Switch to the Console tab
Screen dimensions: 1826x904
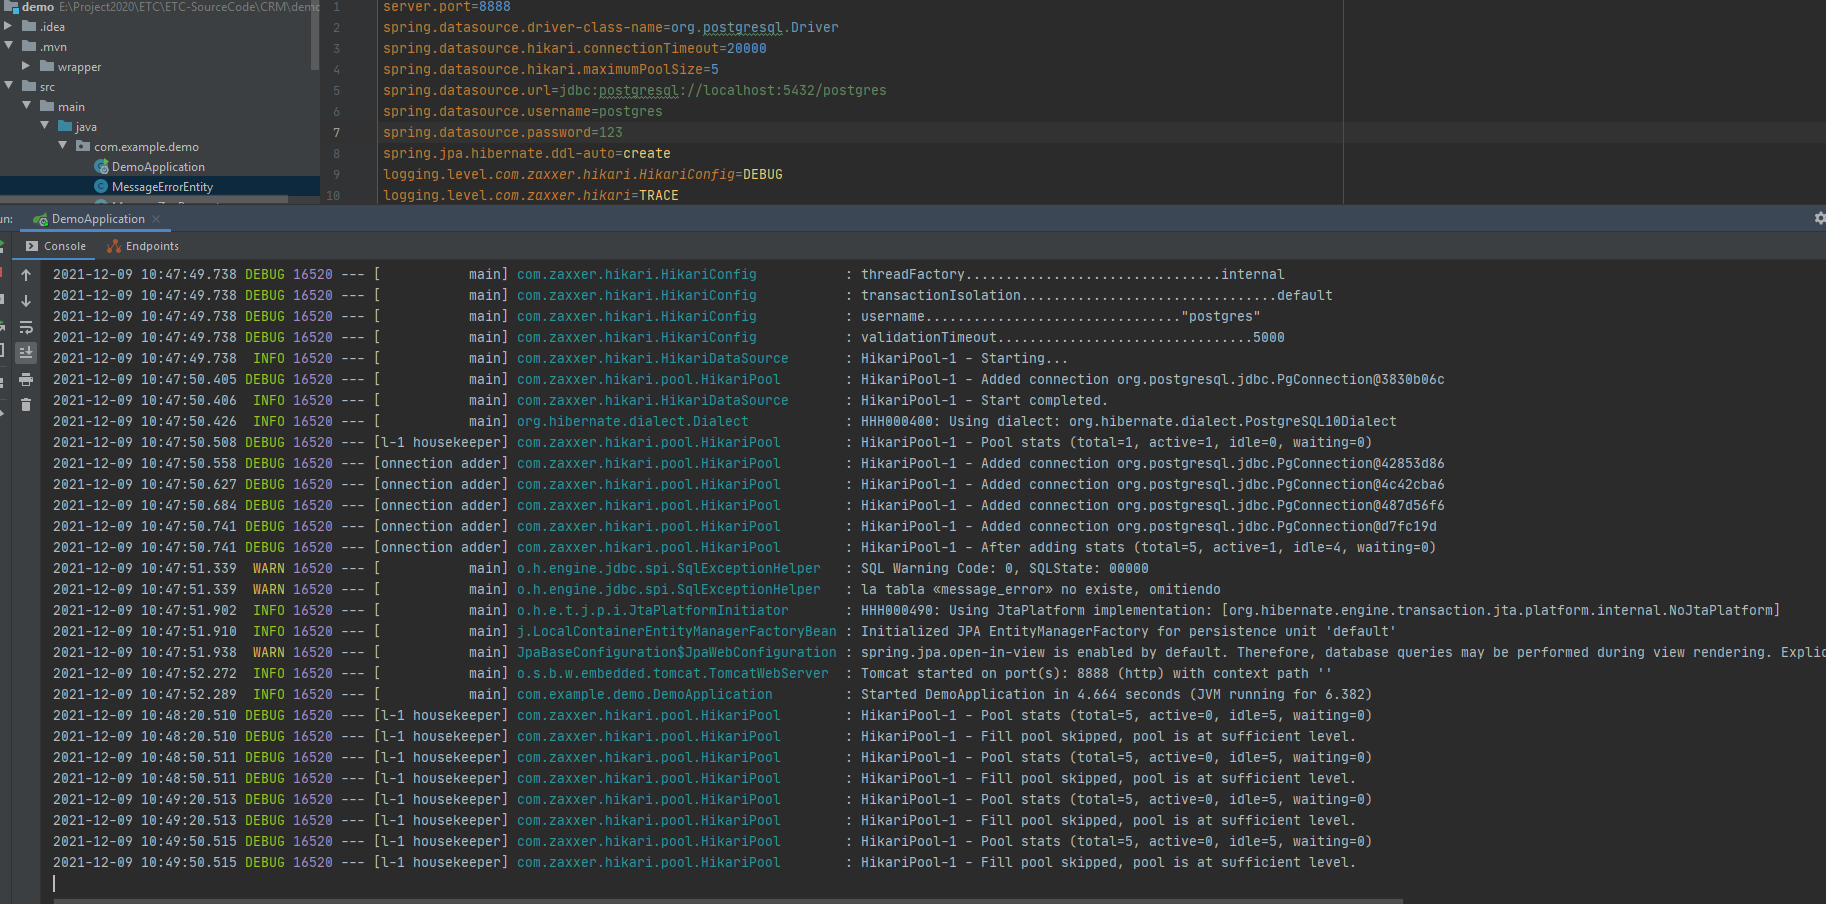click(x=56, y=246)
